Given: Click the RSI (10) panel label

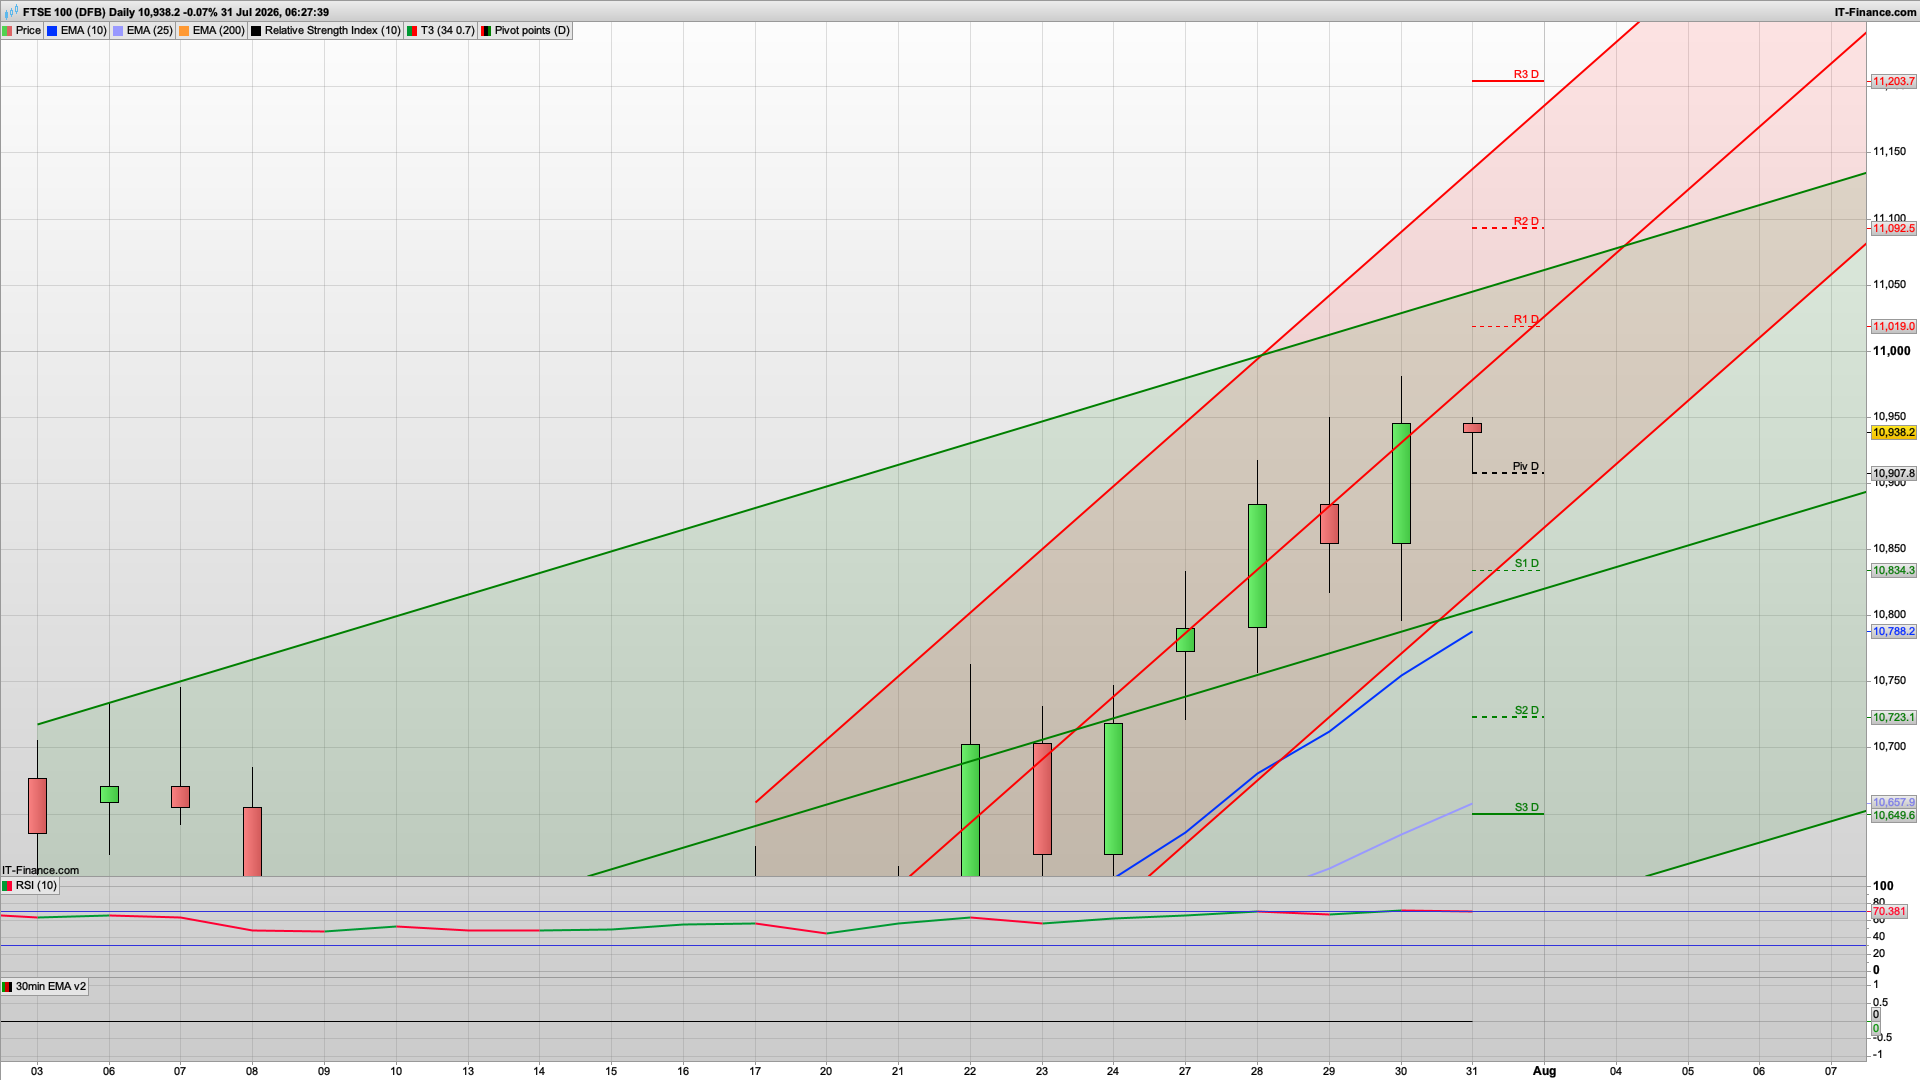Looking at the screenshot, I should coord(36,886).
